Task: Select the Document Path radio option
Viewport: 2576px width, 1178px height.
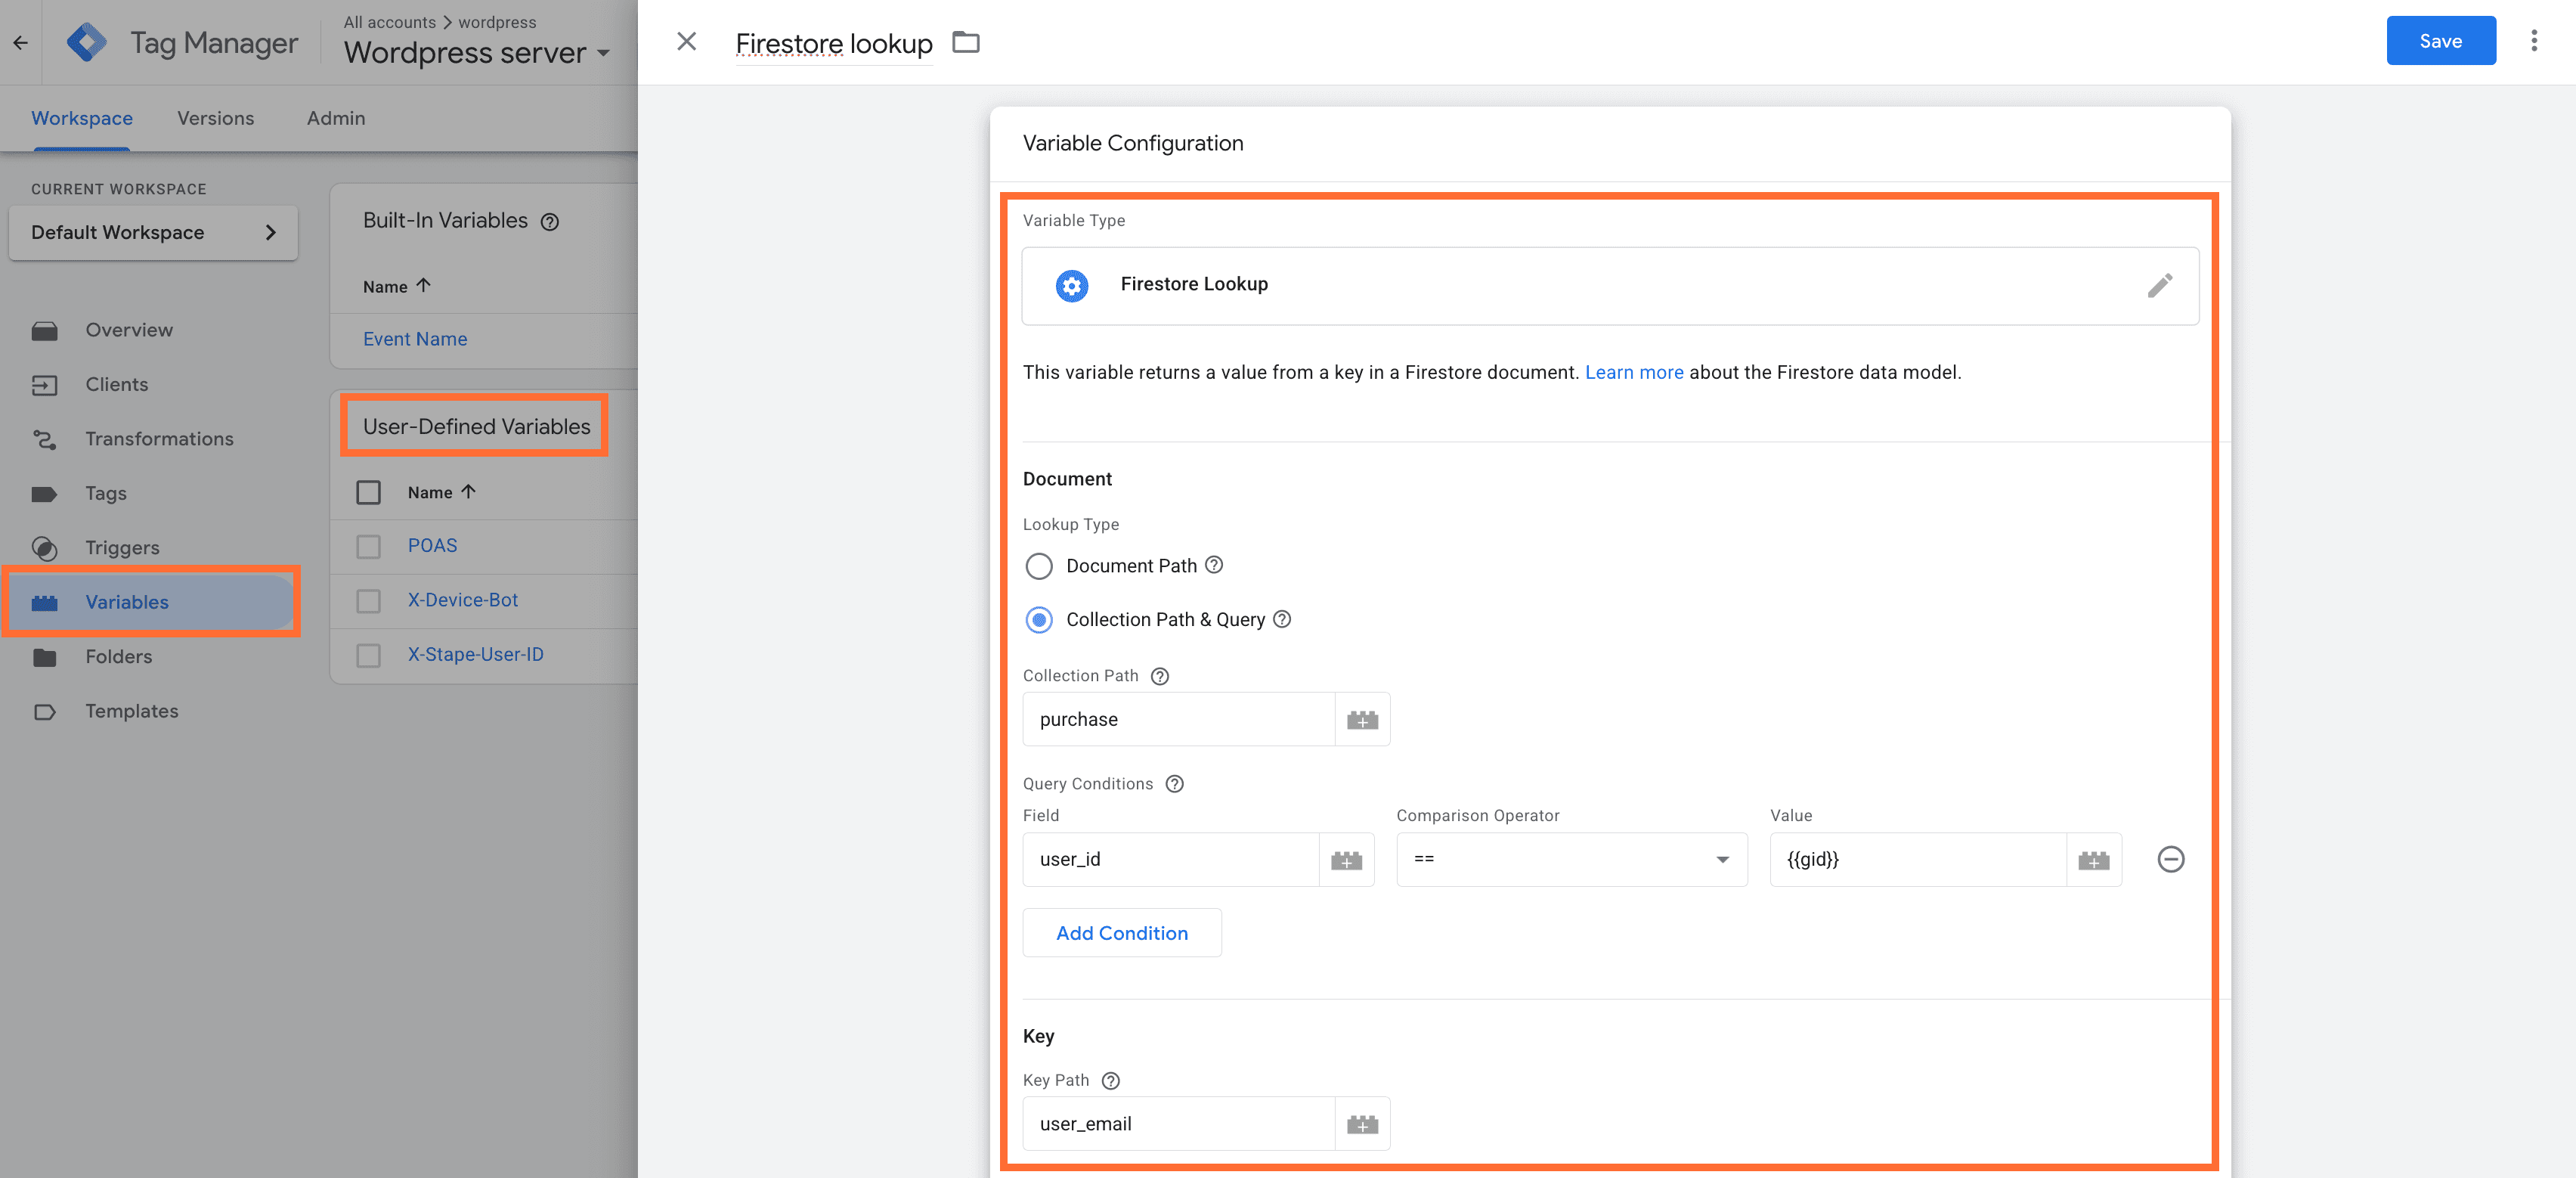Action: [x=1039, y=566]
